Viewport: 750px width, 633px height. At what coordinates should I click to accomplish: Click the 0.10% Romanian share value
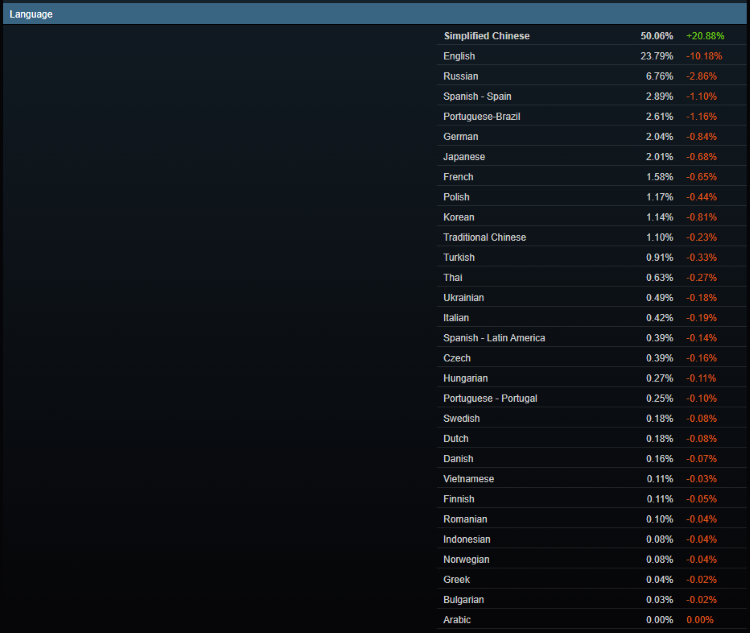tap(660, 519)
